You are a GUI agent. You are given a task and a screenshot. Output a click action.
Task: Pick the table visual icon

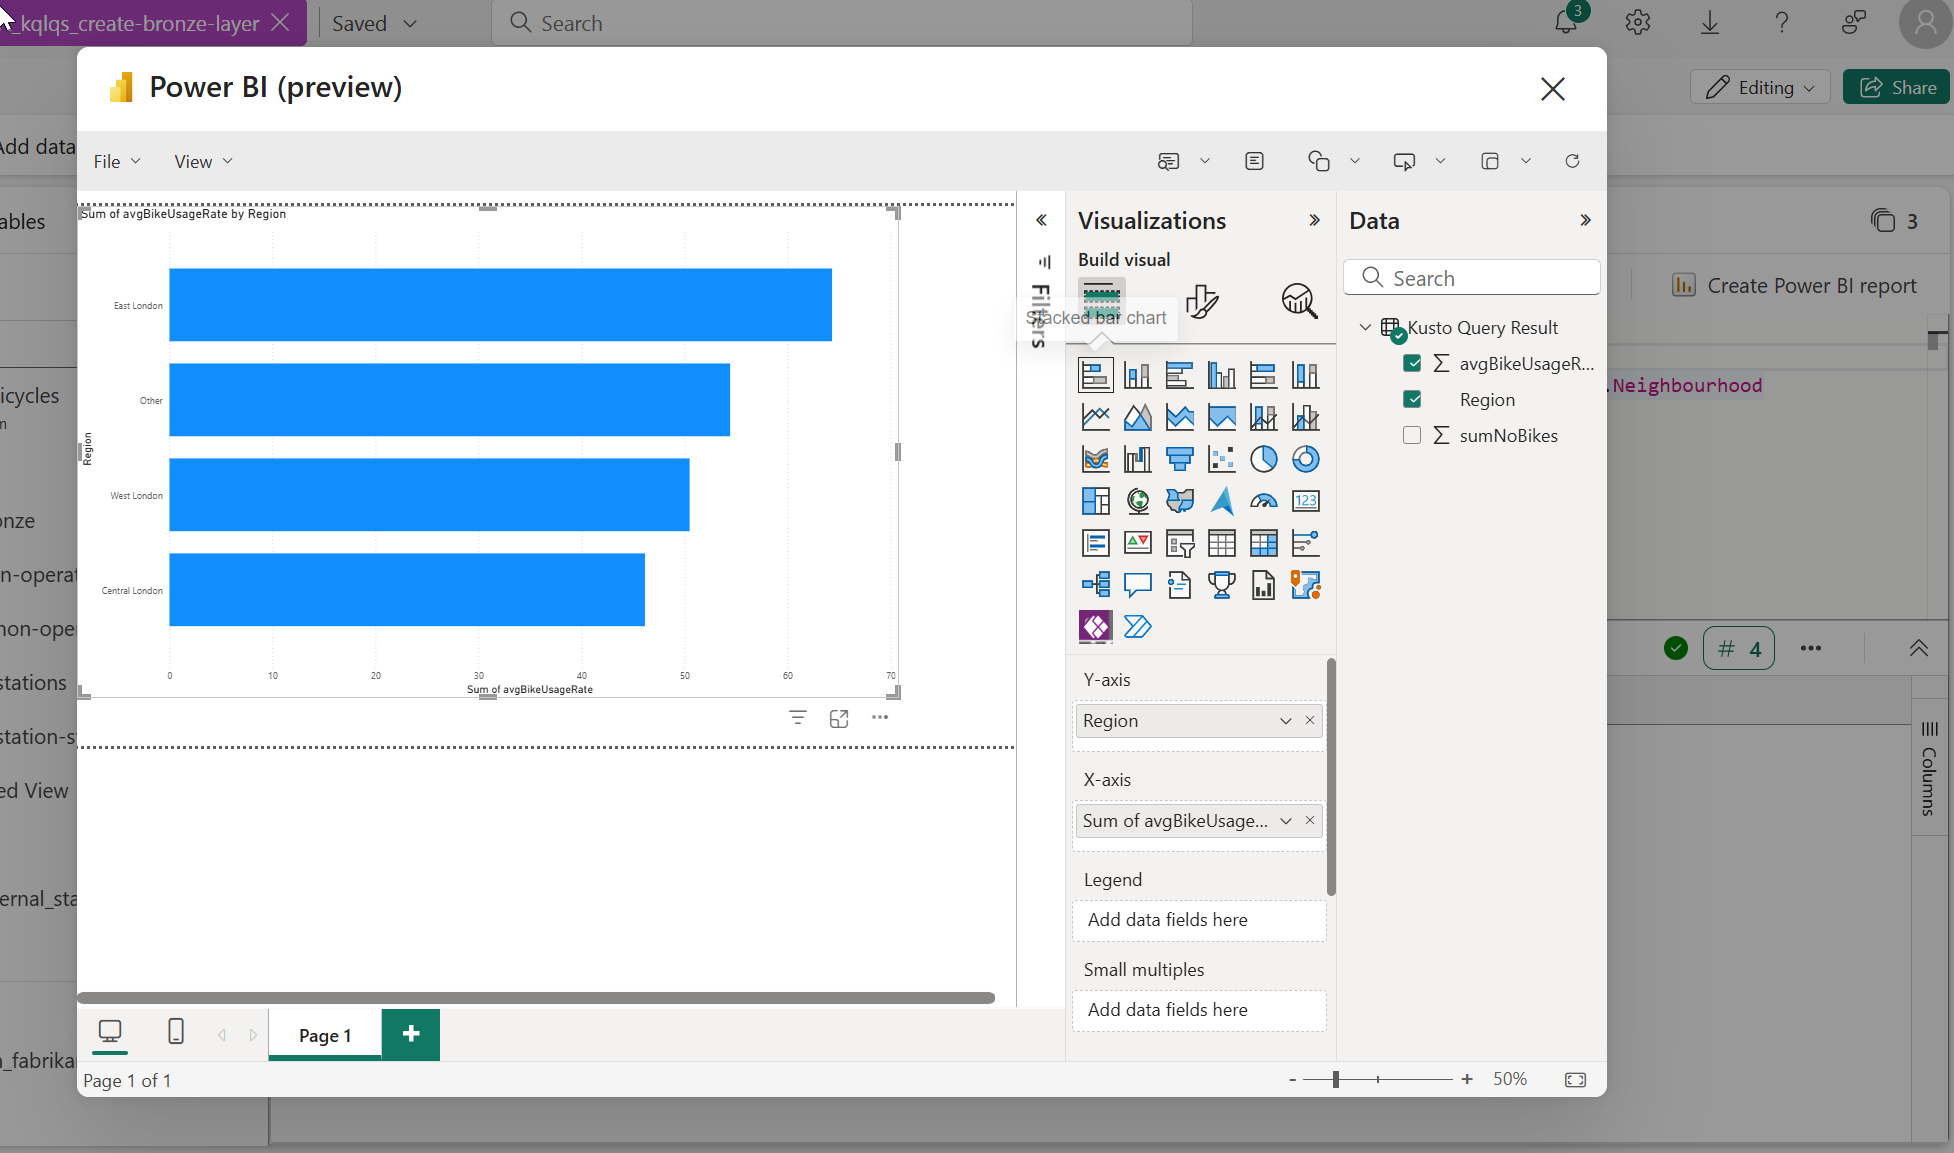1221,543
